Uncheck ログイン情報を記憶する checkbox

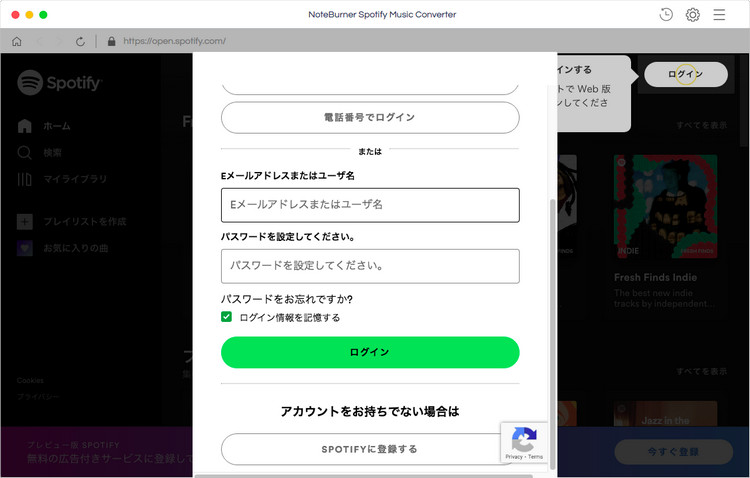(226, 317)
